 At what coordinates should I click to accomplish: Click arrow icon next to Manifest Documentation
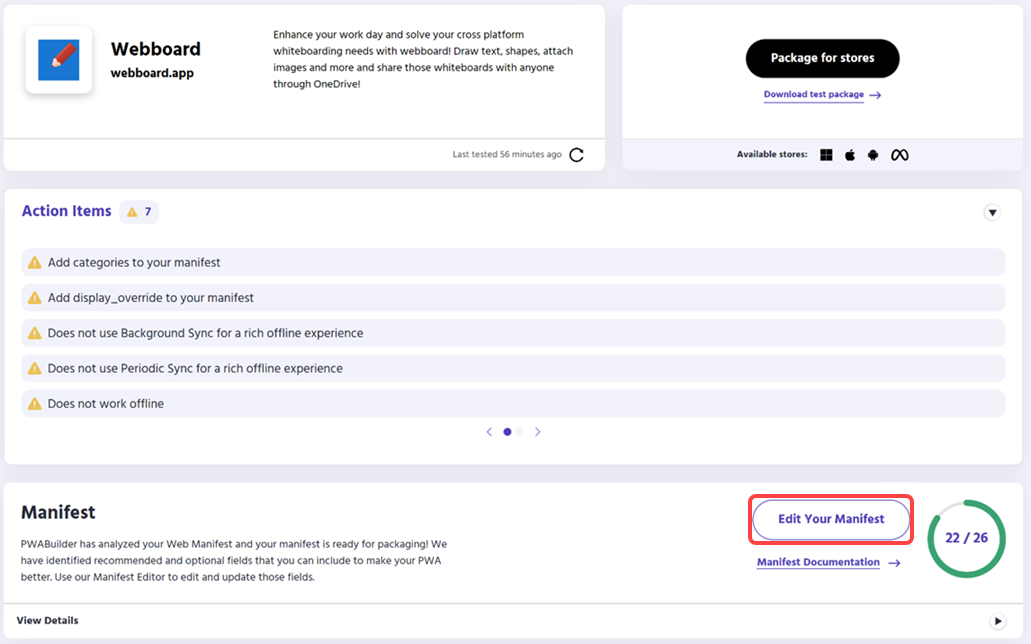tap(894, 563)
